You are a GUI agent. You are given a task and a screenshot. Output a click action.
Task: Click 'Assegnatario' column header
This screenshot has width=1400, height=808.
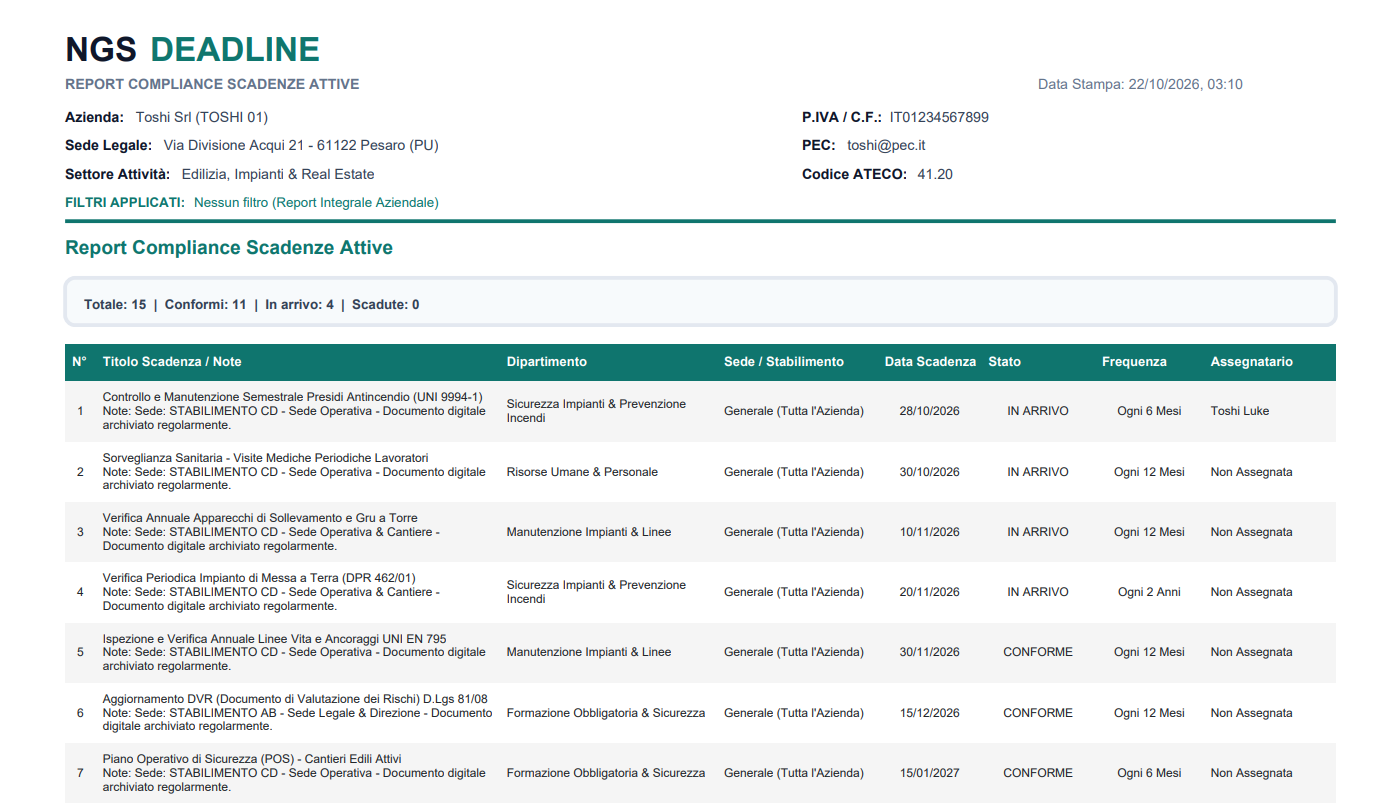click(x=1252, y=362)
